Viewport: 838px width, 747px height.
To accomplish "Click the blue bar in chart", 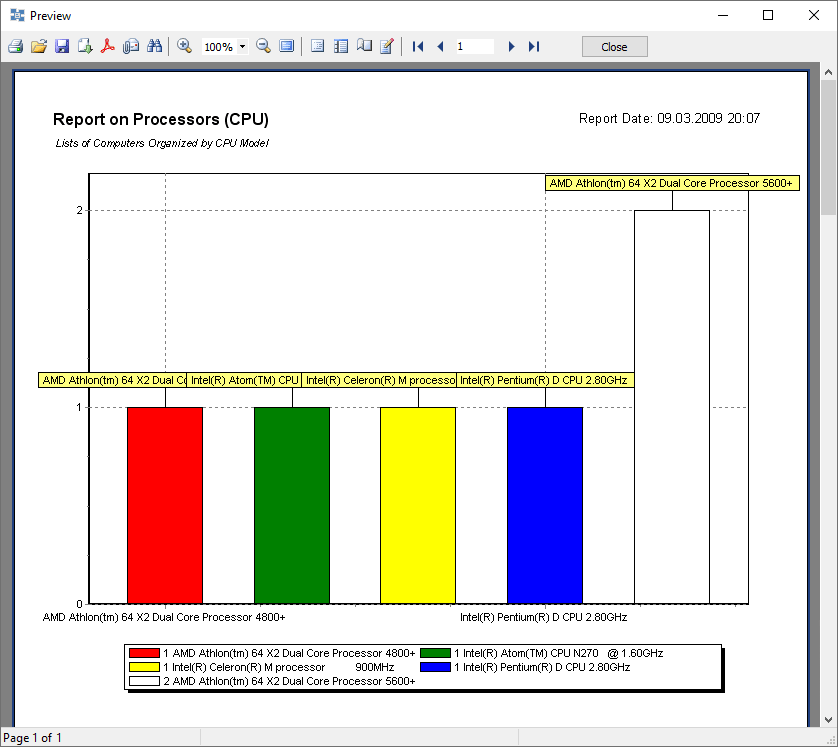I will pos(545,505).
